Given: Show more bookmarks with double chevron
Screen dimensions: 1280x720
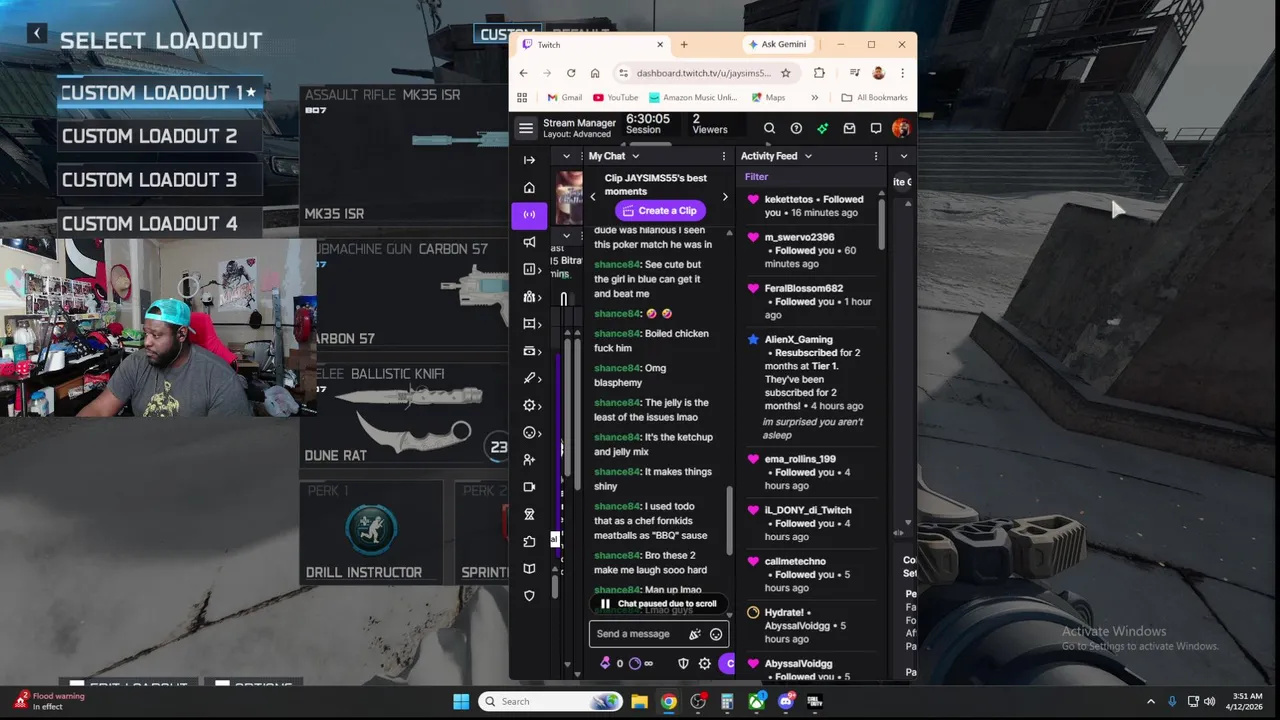Looking at the screenshot, I should pos(814,98).
